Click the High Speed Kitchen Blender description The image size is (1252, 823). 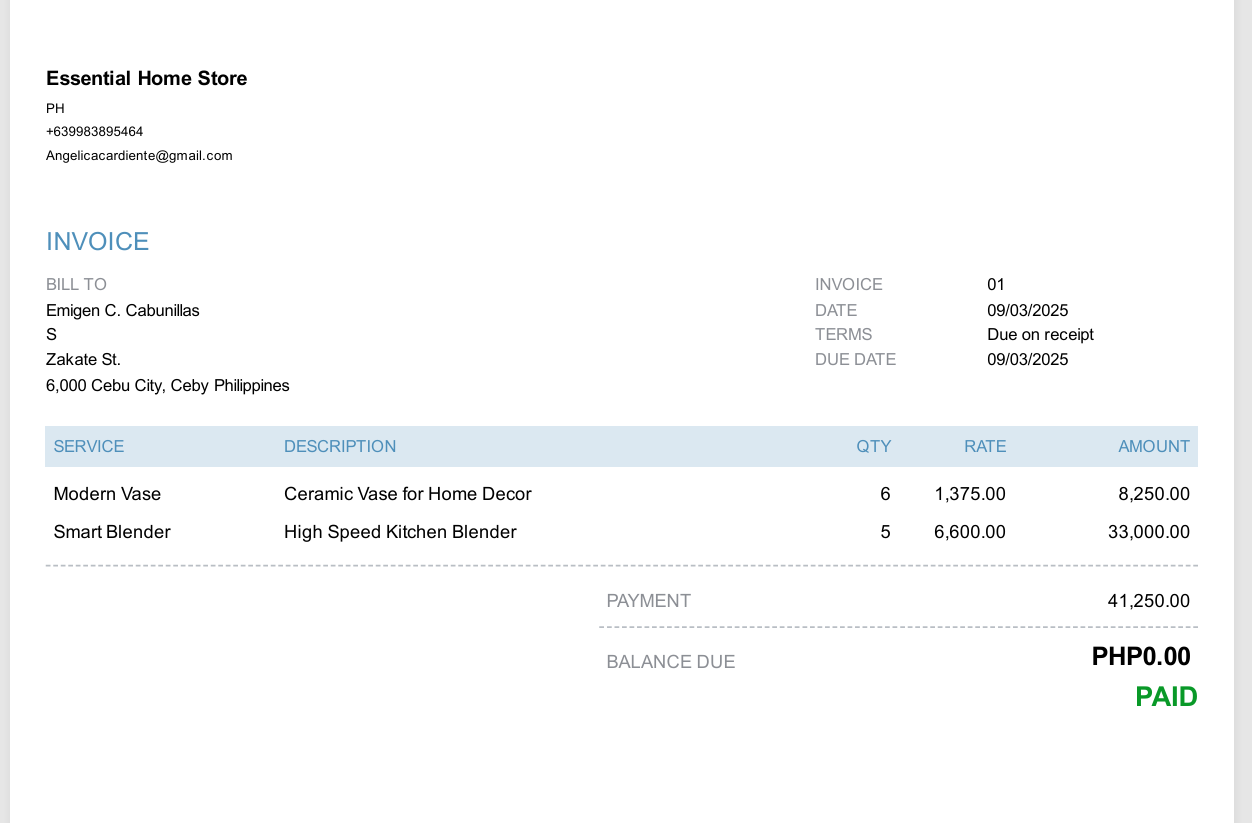click(x=400, y=532)
